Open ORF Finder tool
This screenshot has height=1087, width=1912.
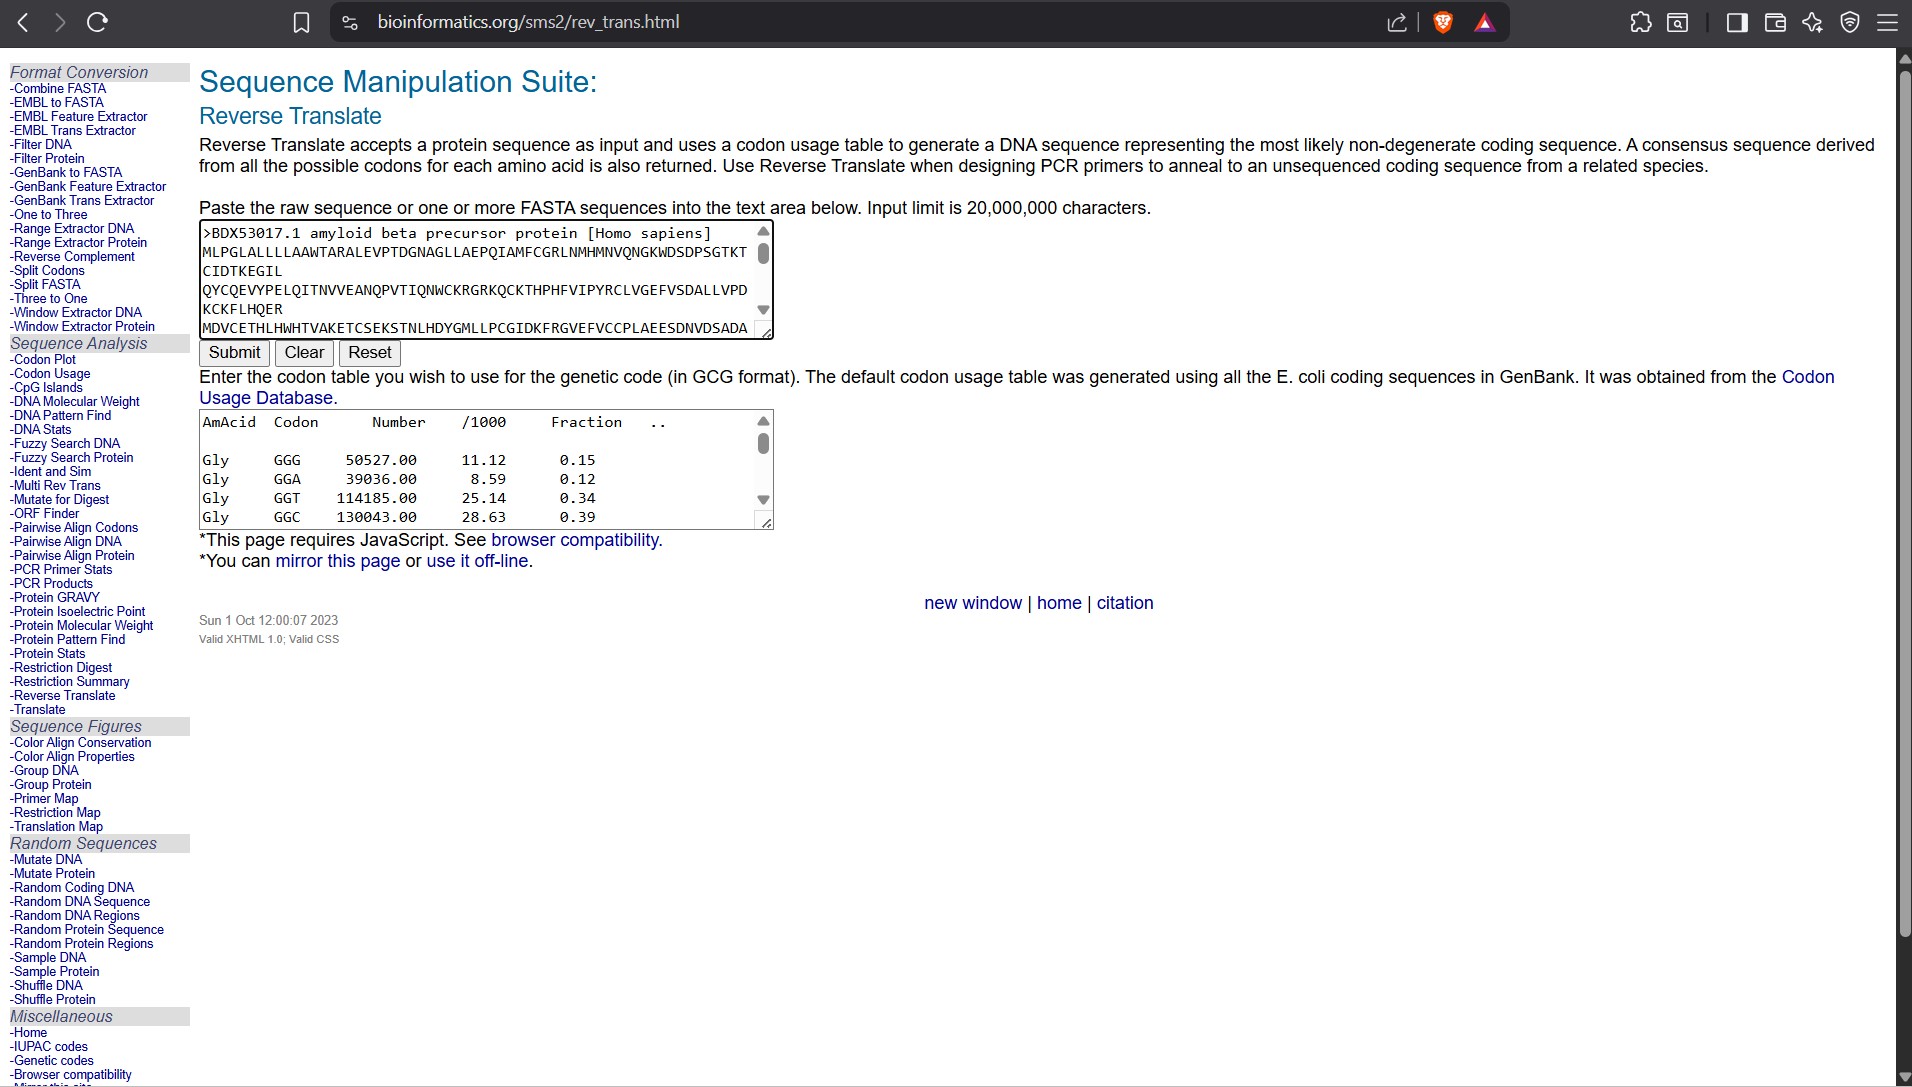pyautogui.click(x=47, y=513)
